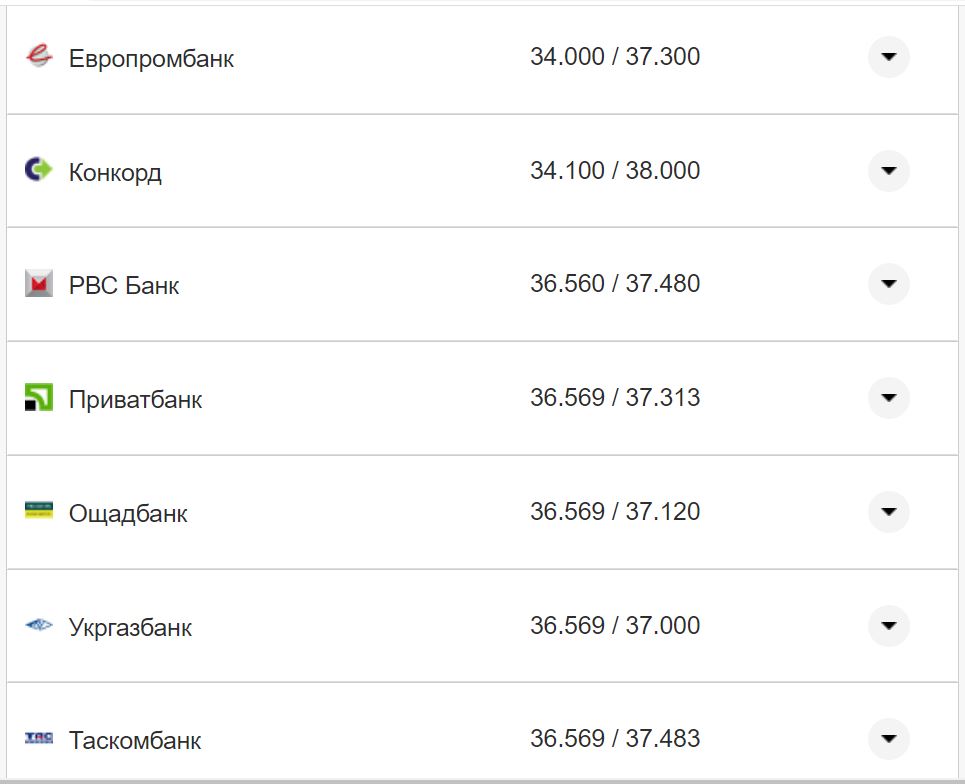Click the Таскомбанк logo icon
The image size is (965, 784).
tap(38, 739)
